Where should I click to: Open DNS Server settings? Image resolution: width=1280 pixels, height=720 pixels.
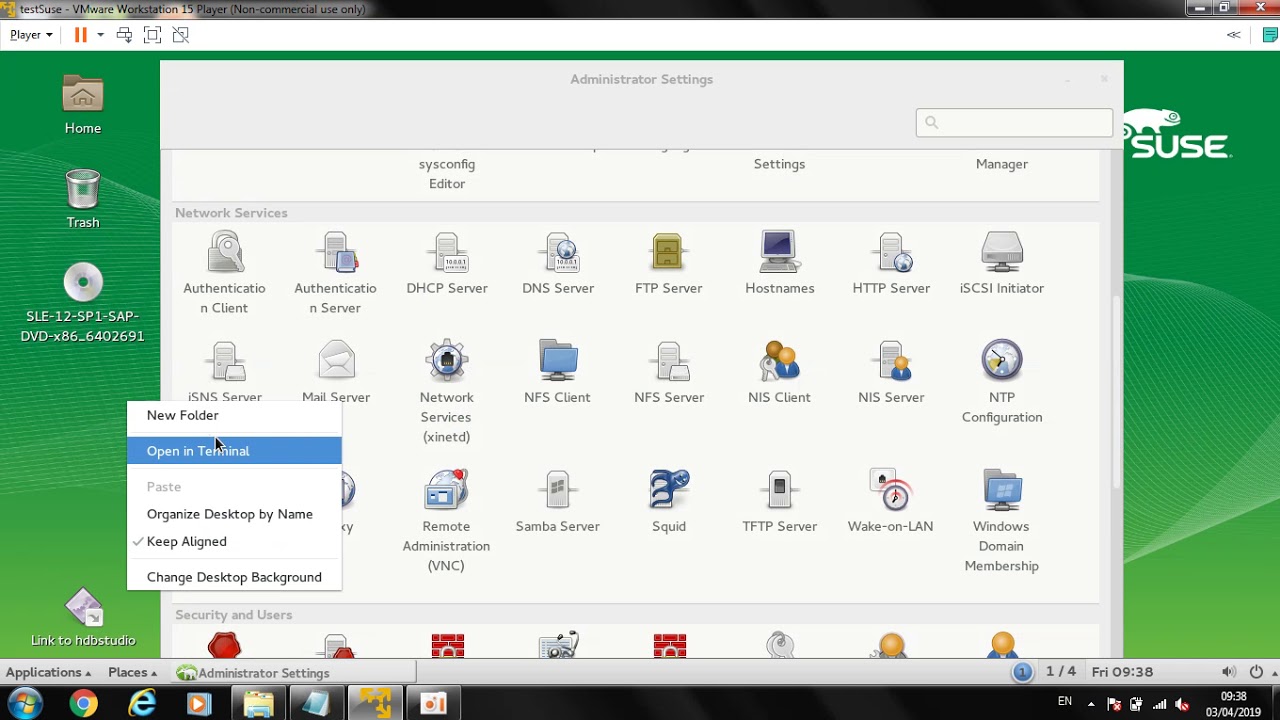coord(558,263)
